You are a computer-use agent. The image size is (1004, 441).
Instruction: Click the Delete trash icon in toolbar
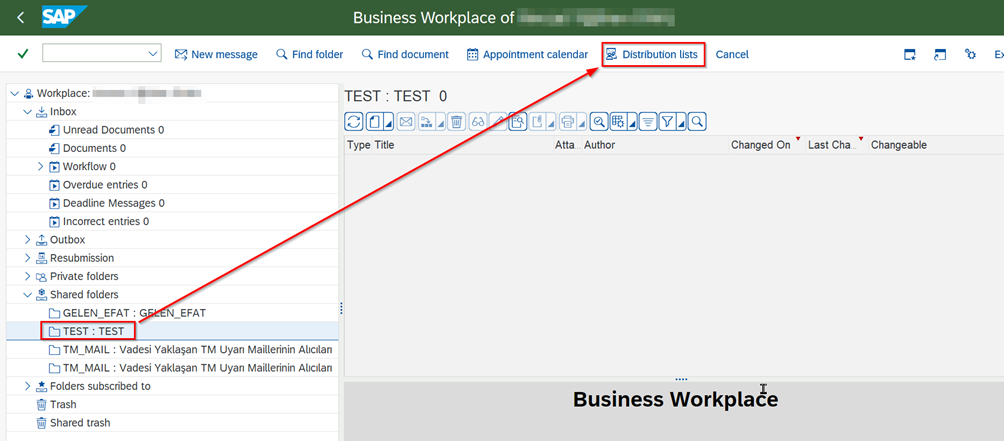point(456,122)
